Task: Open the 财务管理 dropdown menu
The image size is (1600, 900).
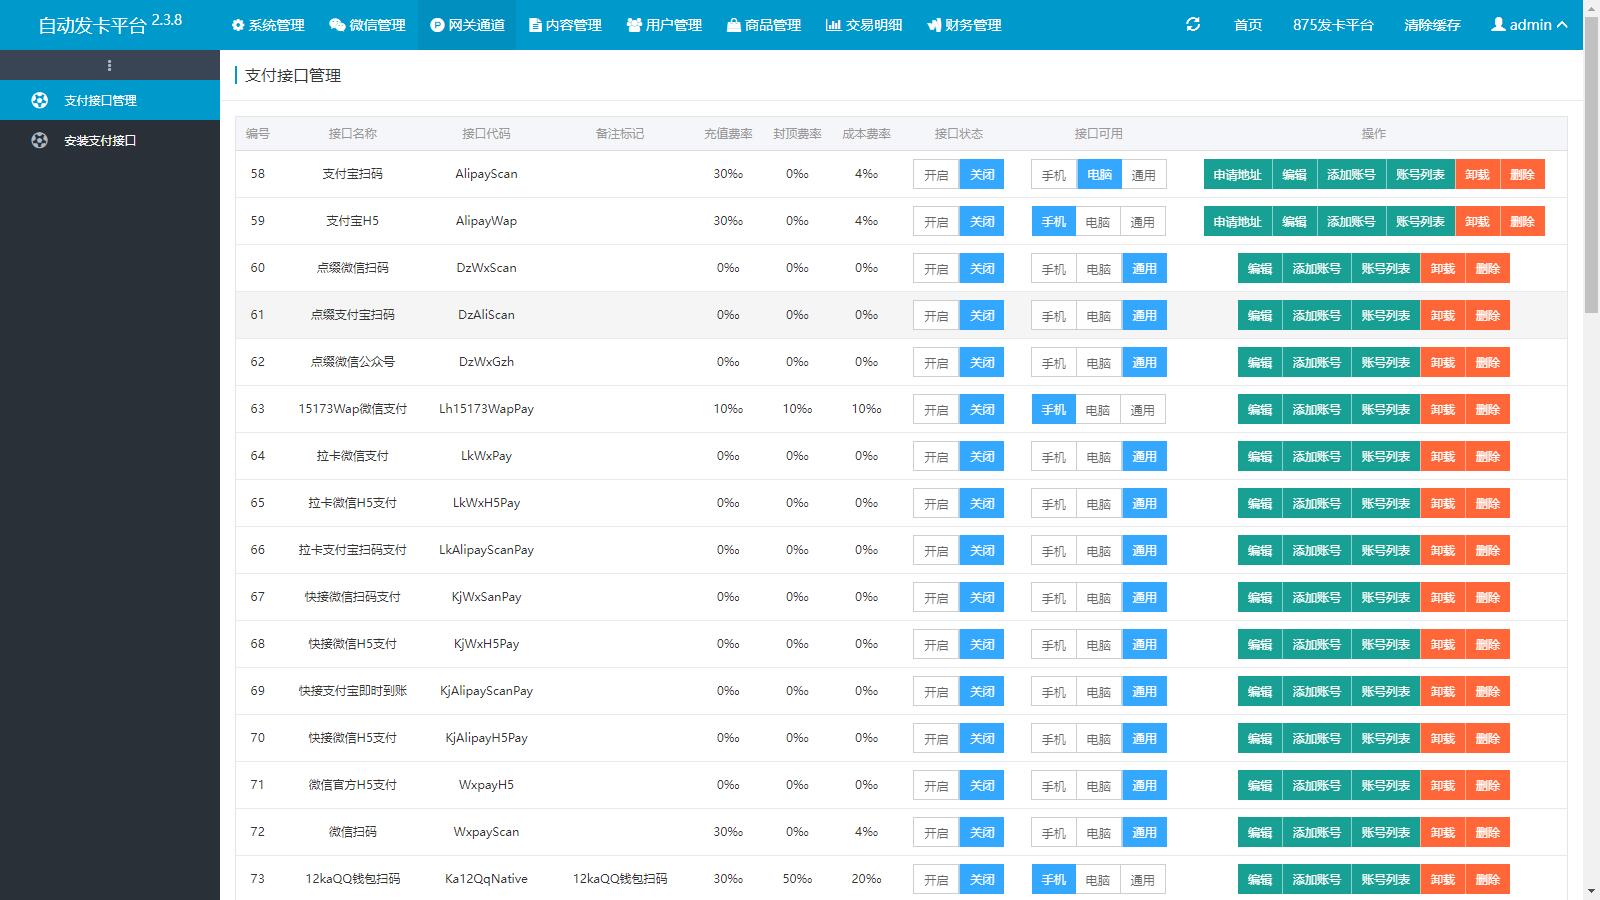Action: click(964, 25)
